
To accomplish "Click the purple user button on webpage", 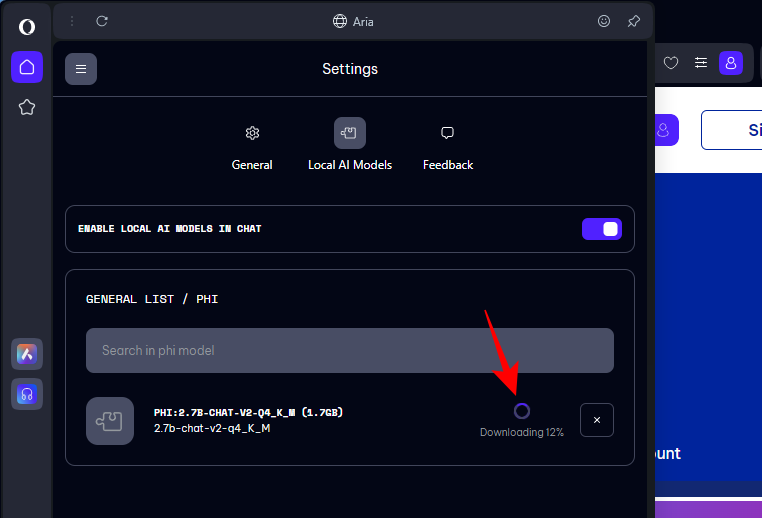I will [664, 130].
